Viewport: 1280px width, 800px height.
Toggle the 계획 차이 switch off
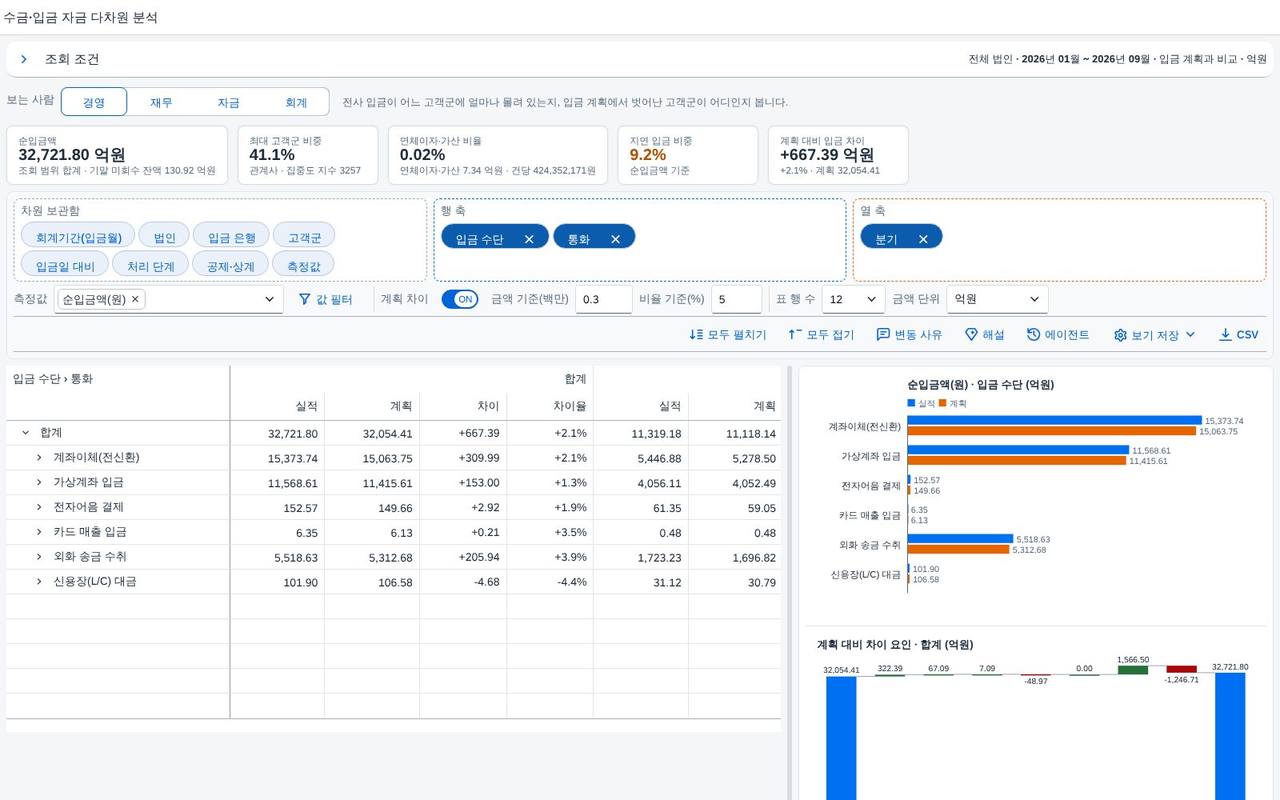[x=460, y=299]
